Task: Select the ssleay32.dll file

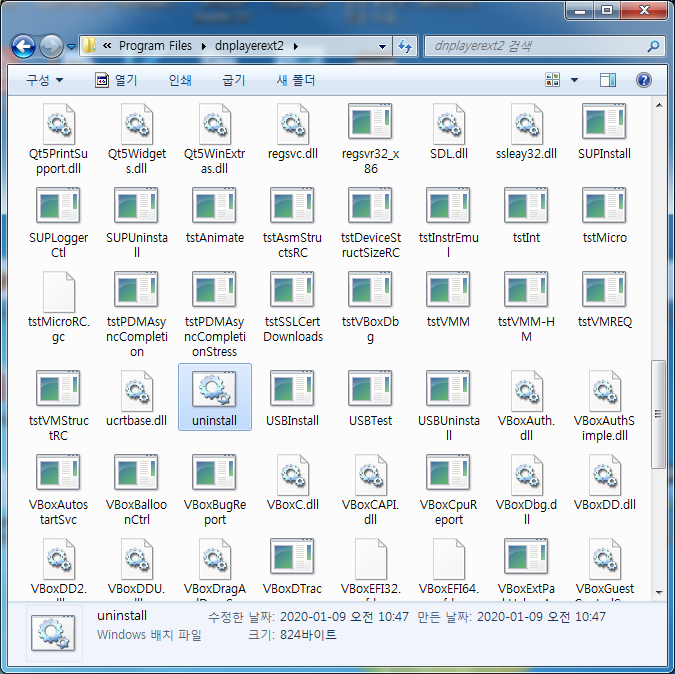Action: [526, 131]
